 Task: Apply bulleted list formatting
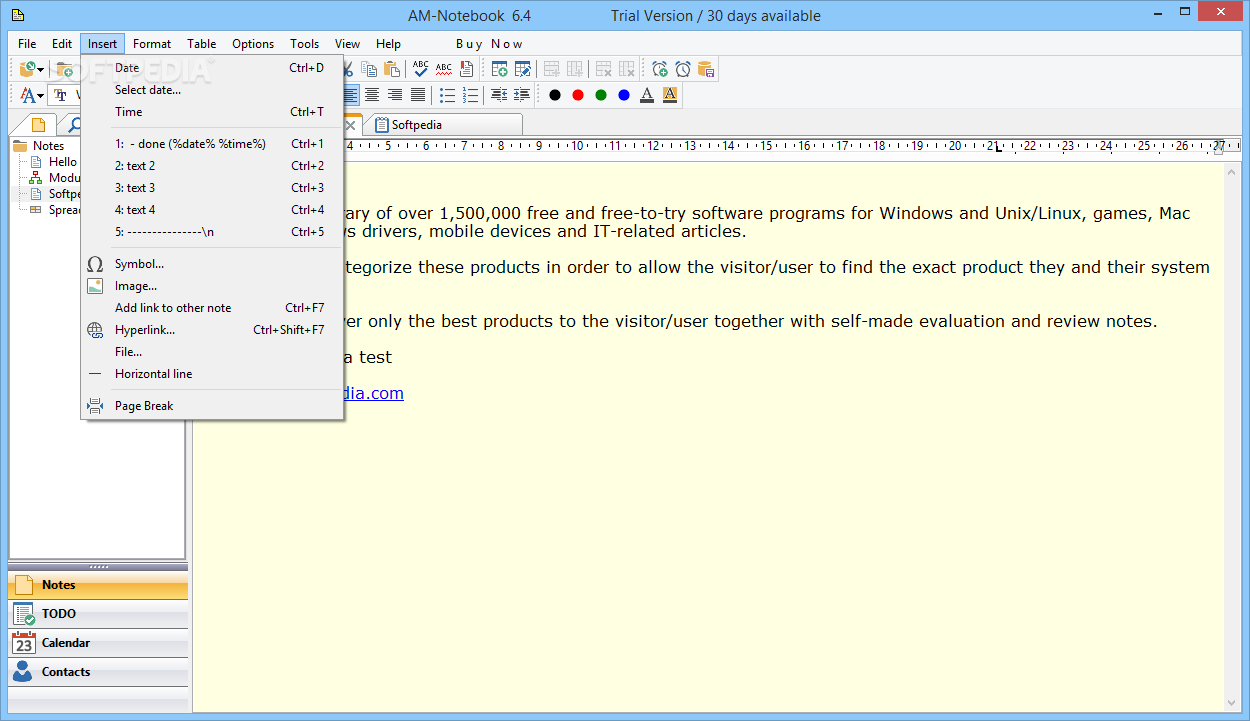click(447, 95)
